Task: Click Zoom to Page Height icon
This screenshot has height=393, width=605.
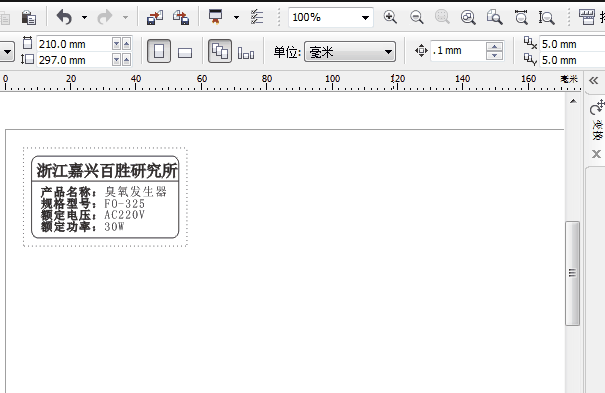Action: tap(547, 17)
